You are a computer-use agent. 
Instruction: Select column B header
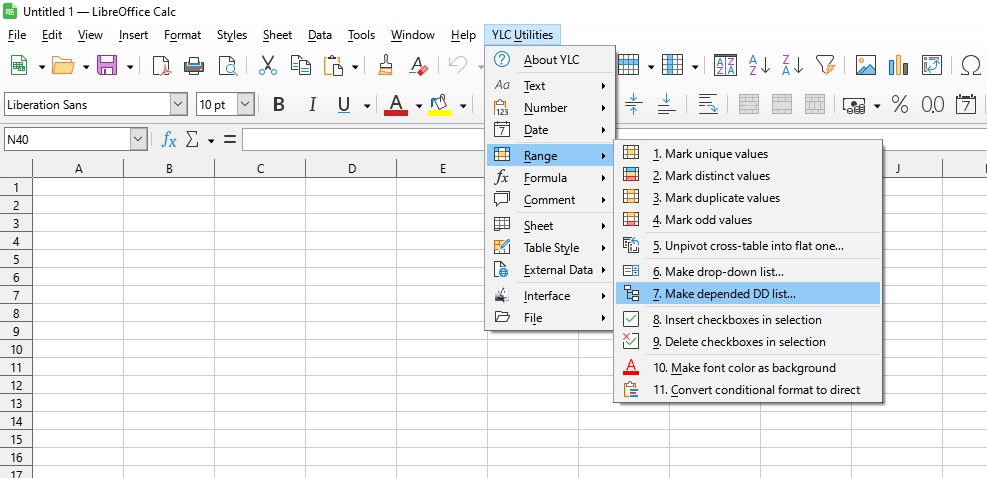coord(169,169)
